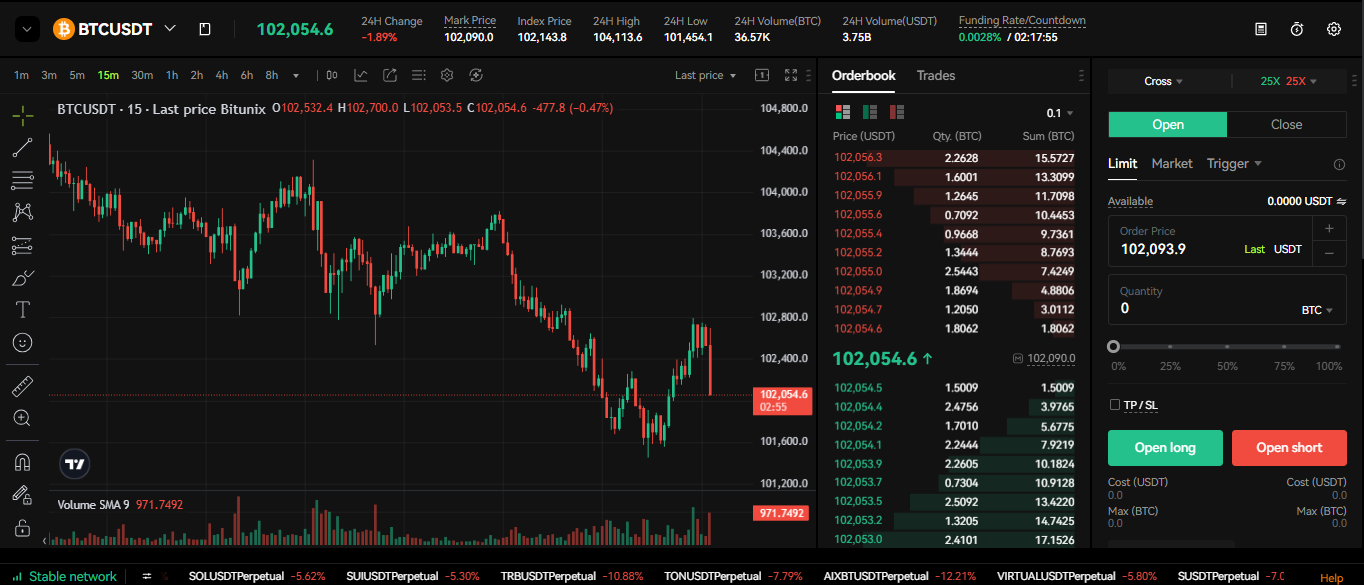Open the text annotation tool

pos(21,310)
